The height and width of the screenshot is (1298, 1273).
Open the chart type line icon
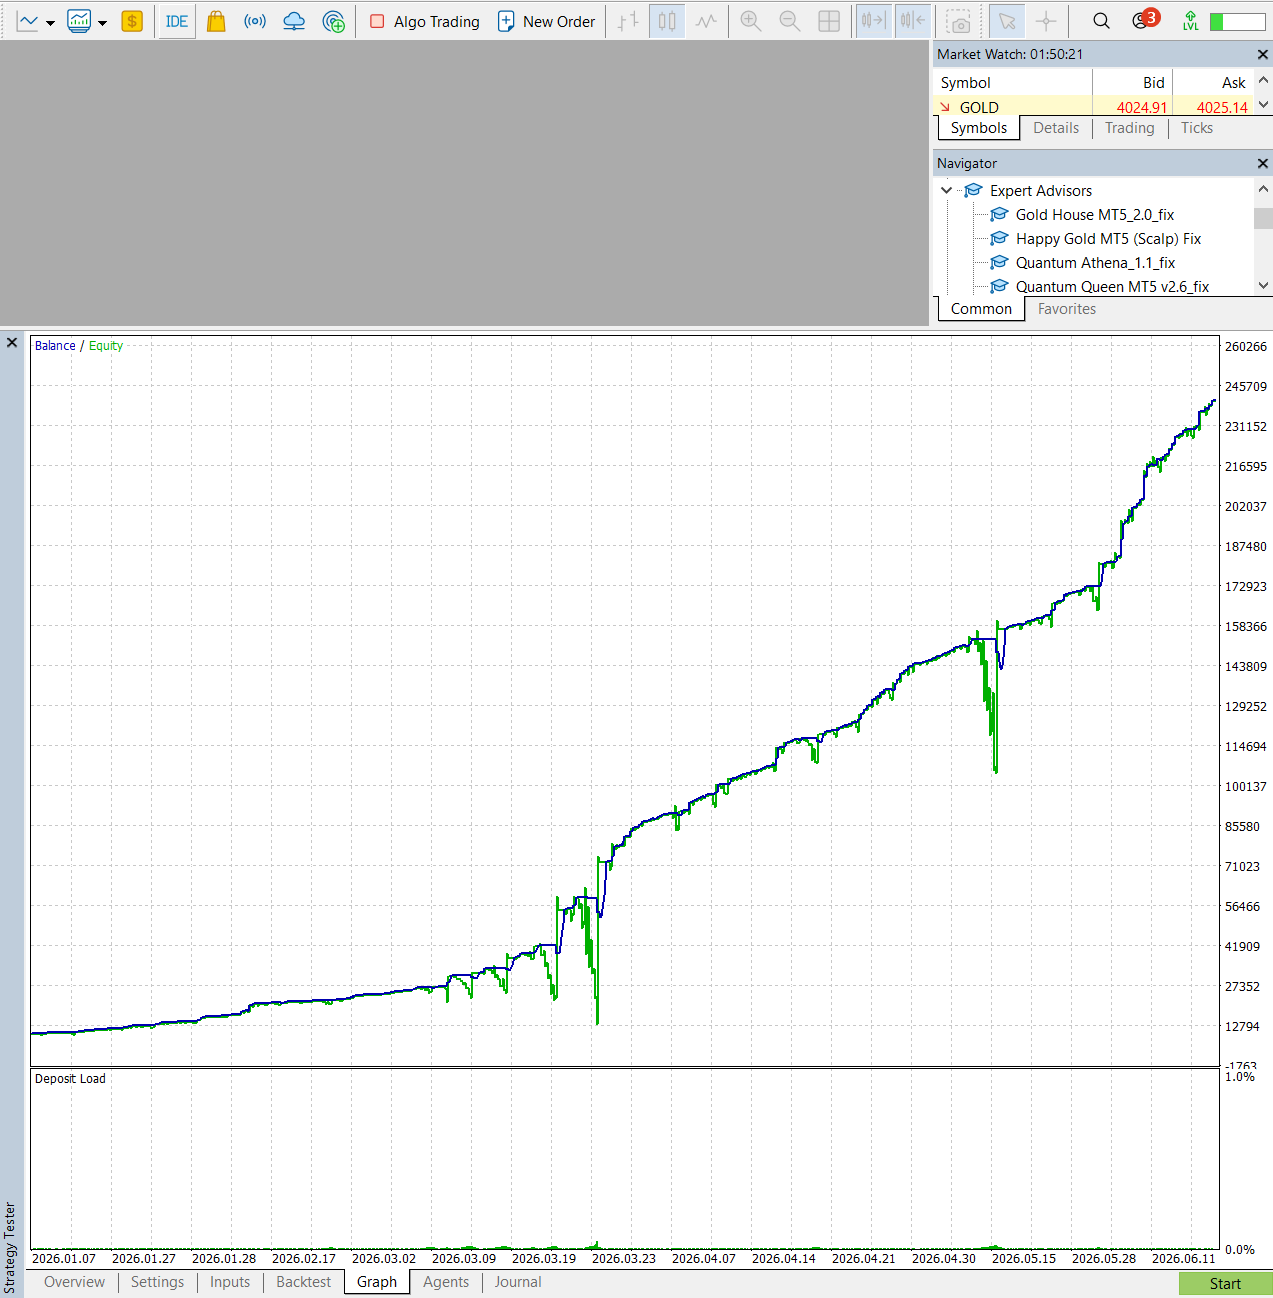pos(27,21)
